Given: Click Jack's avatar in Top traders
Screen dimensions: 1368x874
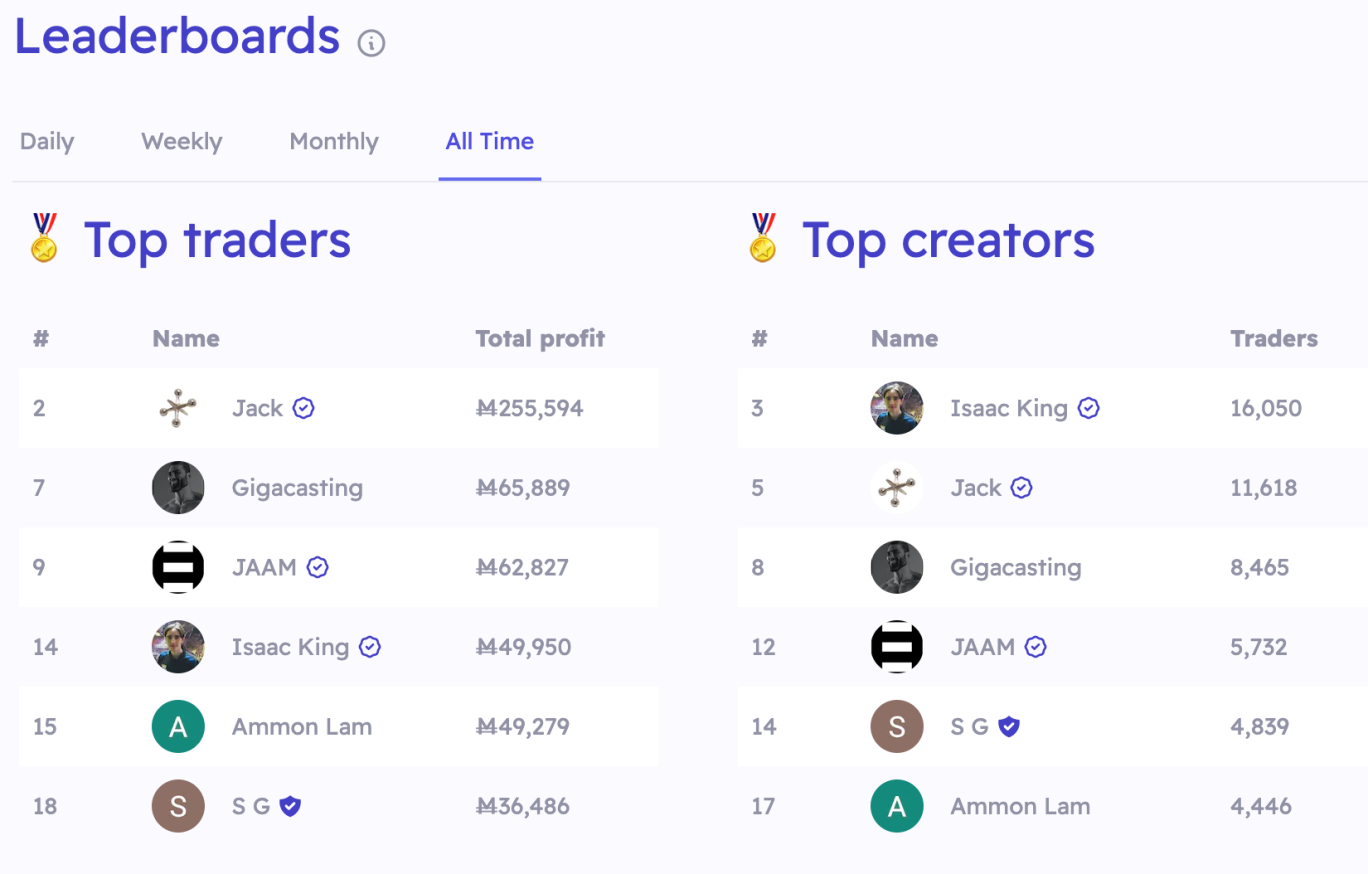Looking at the screenshot, I should click(x=178, y=408).
